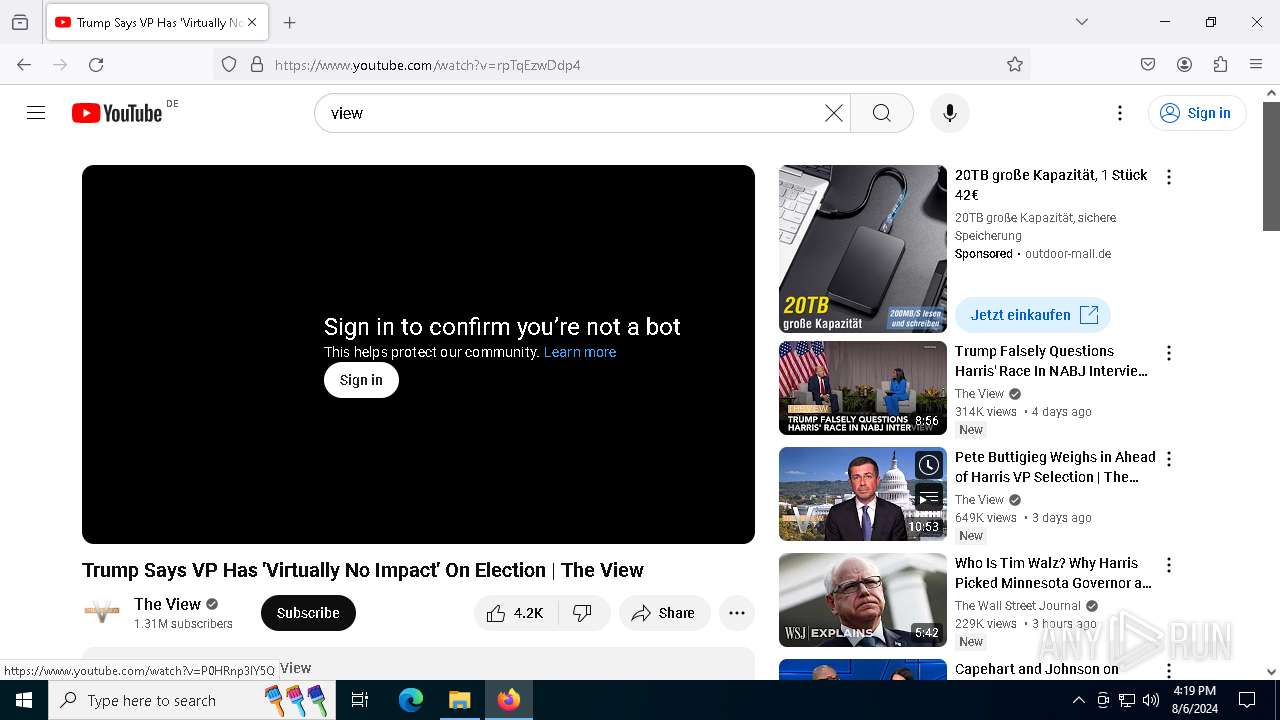
Task: Open the Firefox application menu
Action: 1256,64
